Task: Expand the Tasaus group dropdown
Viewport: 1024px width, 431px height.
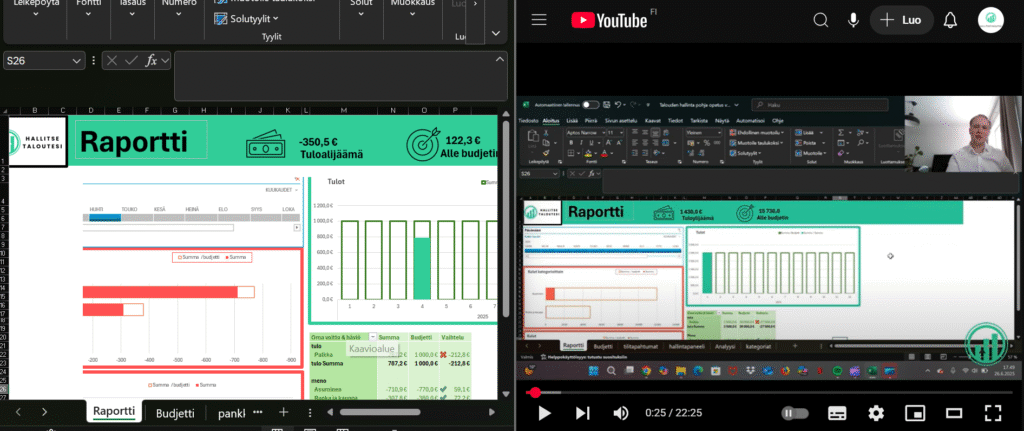Action: tap(132, 13)
